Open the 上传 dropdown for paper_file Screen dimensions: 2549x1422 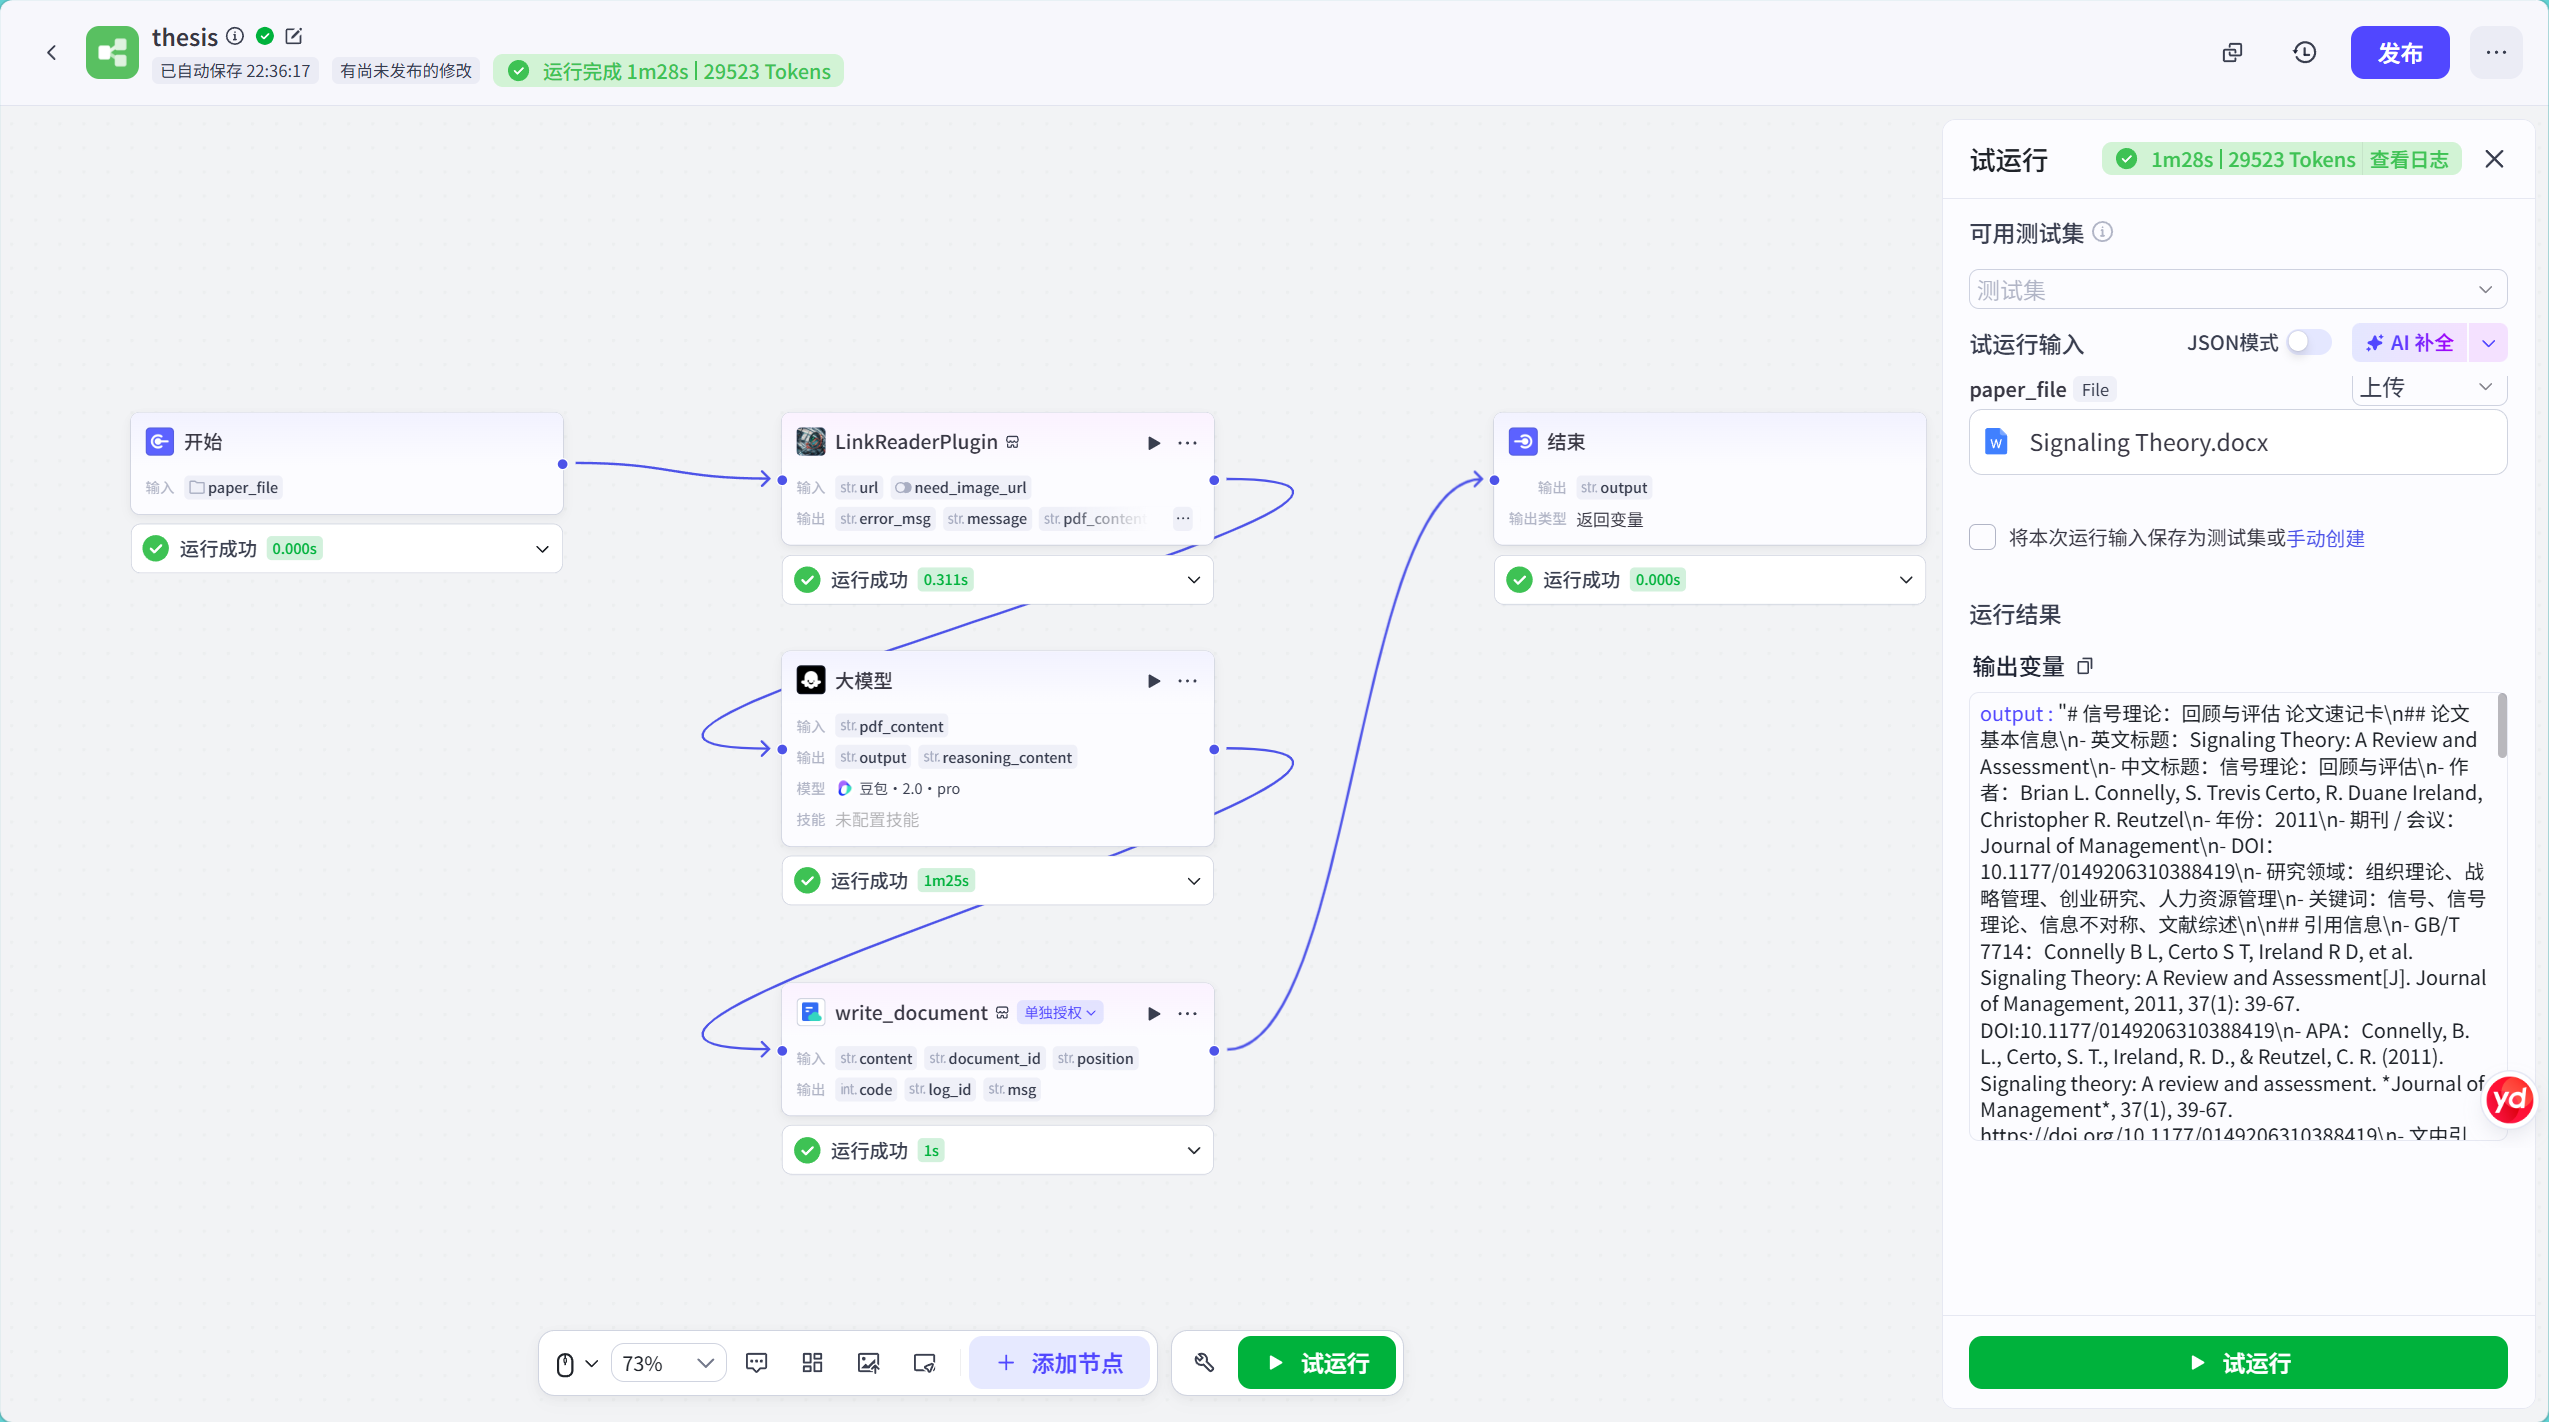pos(2429,388)
